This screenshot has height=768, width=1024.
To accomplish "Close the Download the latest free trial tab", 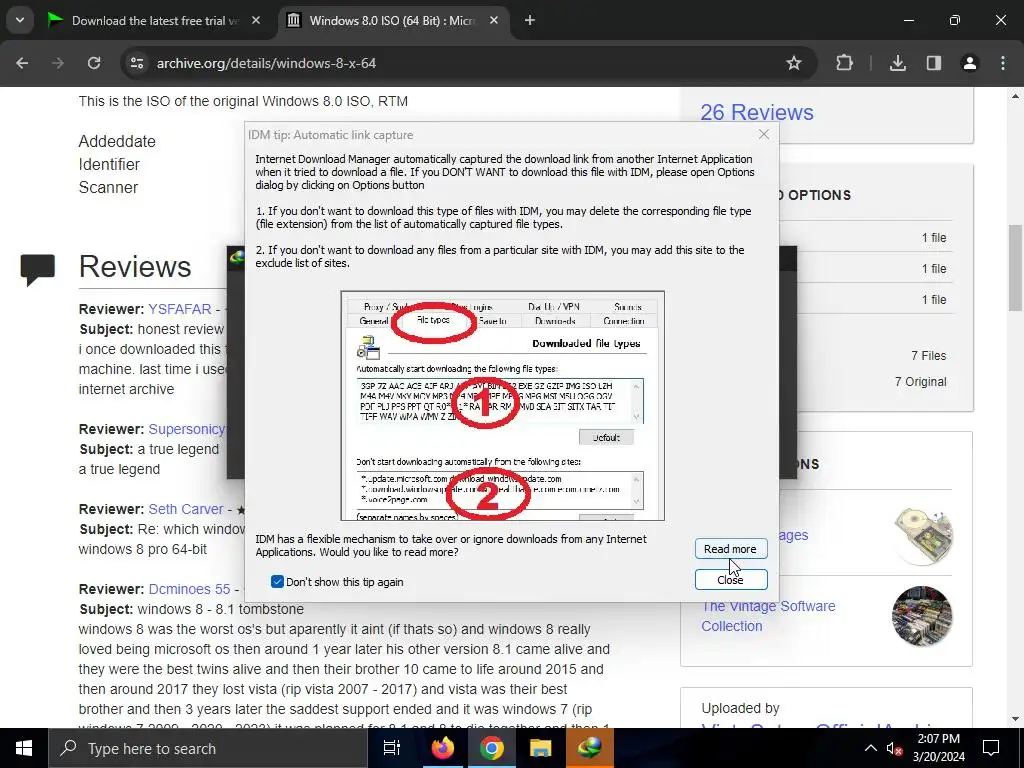I will (x=256, y=21).
